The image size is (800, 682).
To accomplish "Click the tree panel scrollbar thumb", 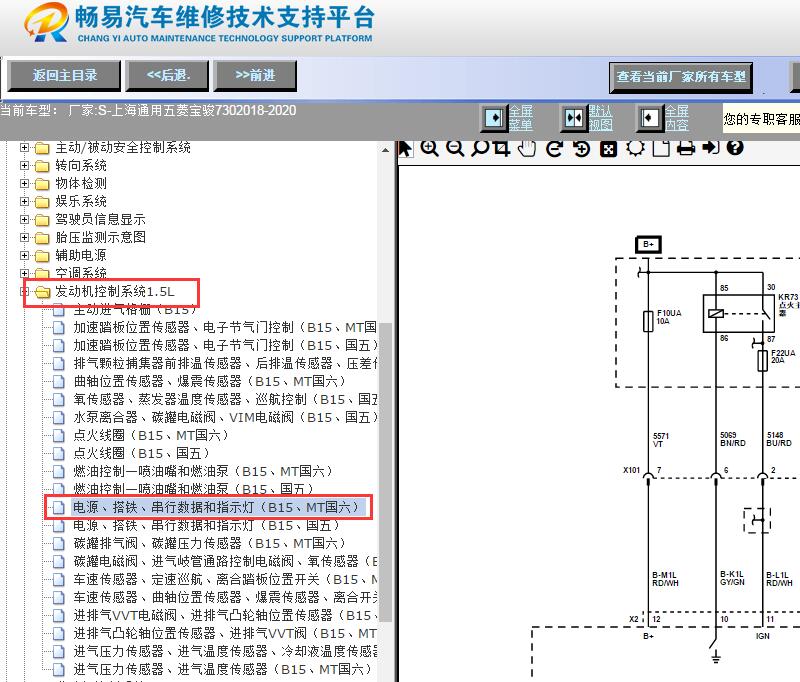I will tap(386, 472).
